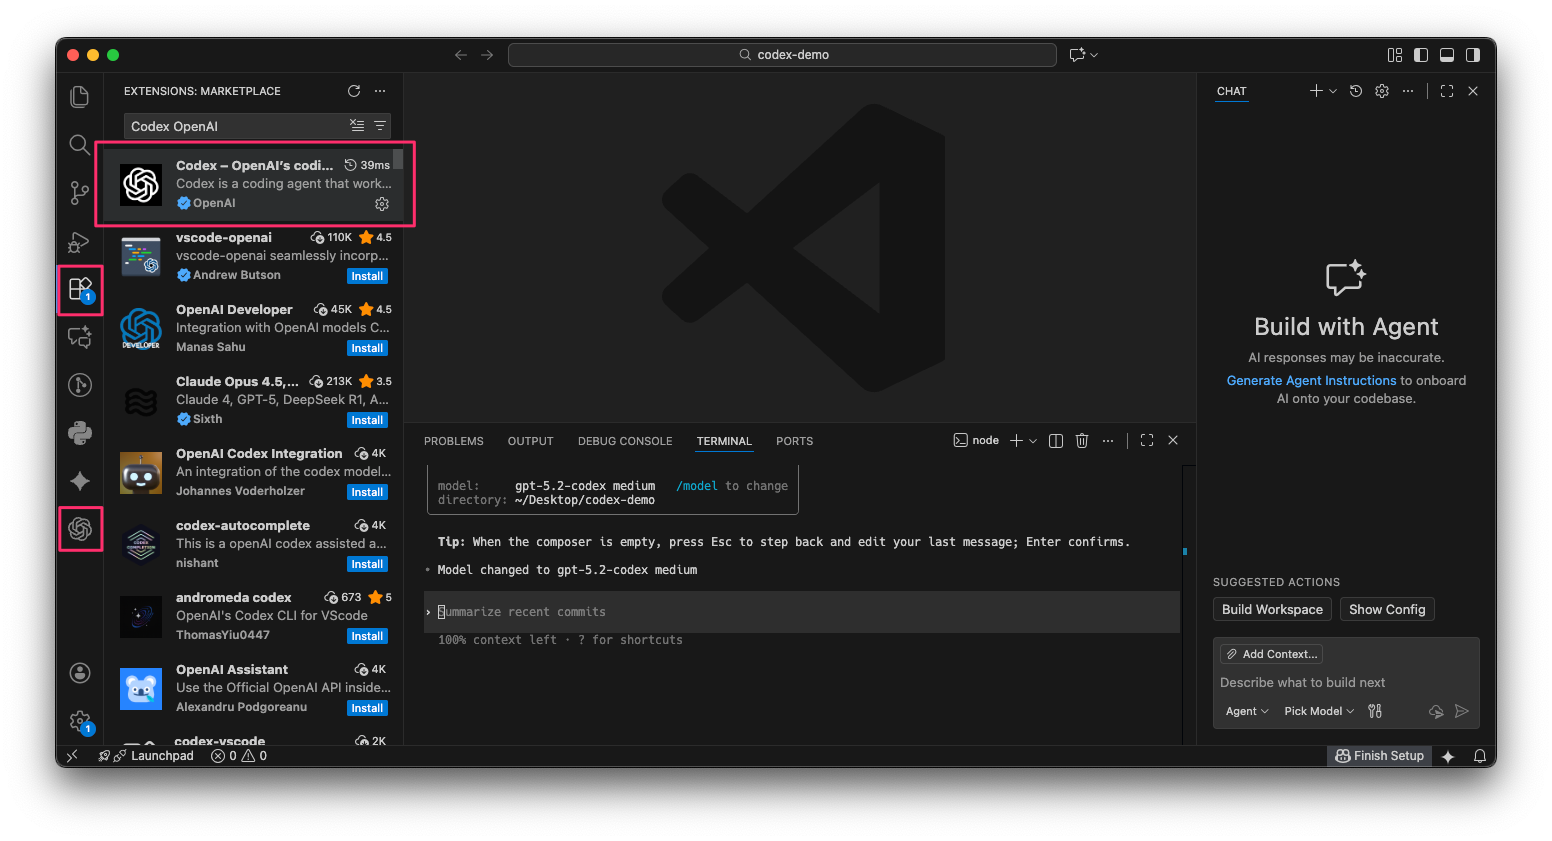Open the Explorer view in activity bar
This screenshot has width=1552, height=841.
pyautogui.click(x=80, y=97)
